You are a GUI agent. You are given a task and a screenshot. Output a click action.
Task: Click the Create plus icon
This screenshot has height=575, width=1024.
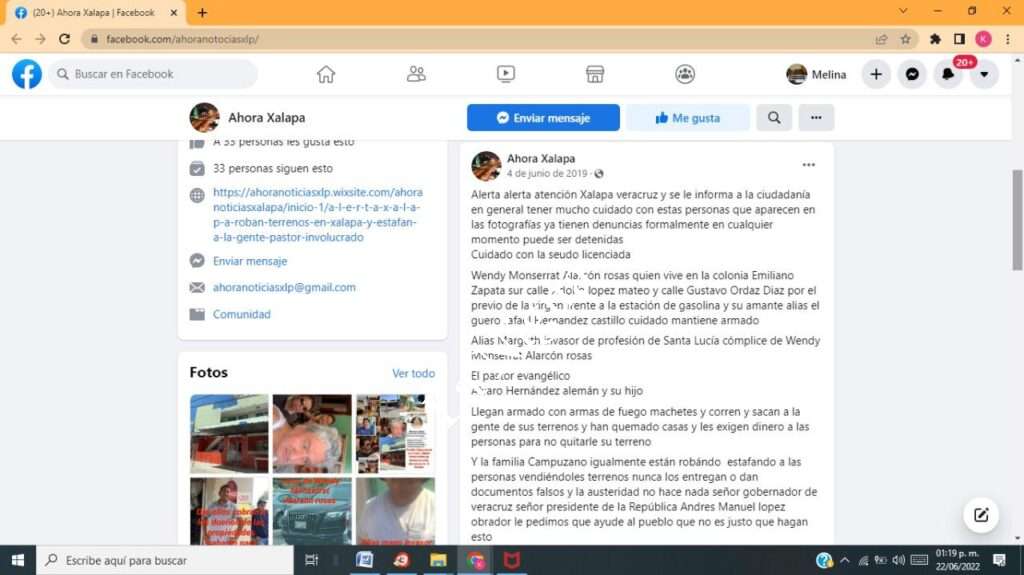(x=876, y=74)
